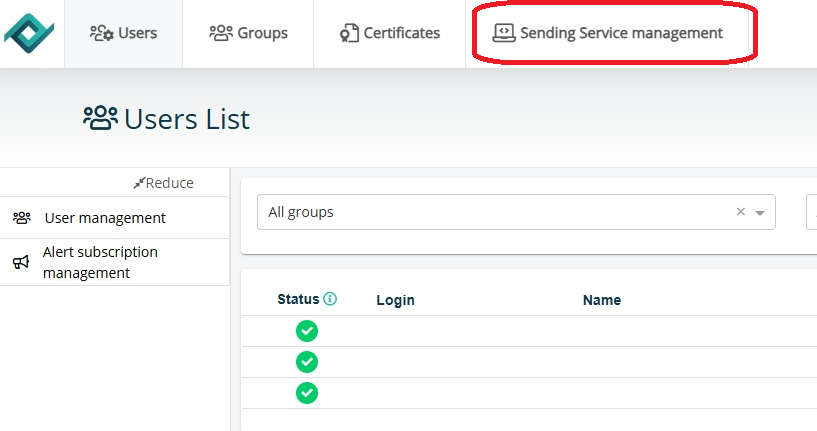The image size is (817, 431).
Task: Click the application logo in the header
Action: pyautogui.click(x=31, y=33)
